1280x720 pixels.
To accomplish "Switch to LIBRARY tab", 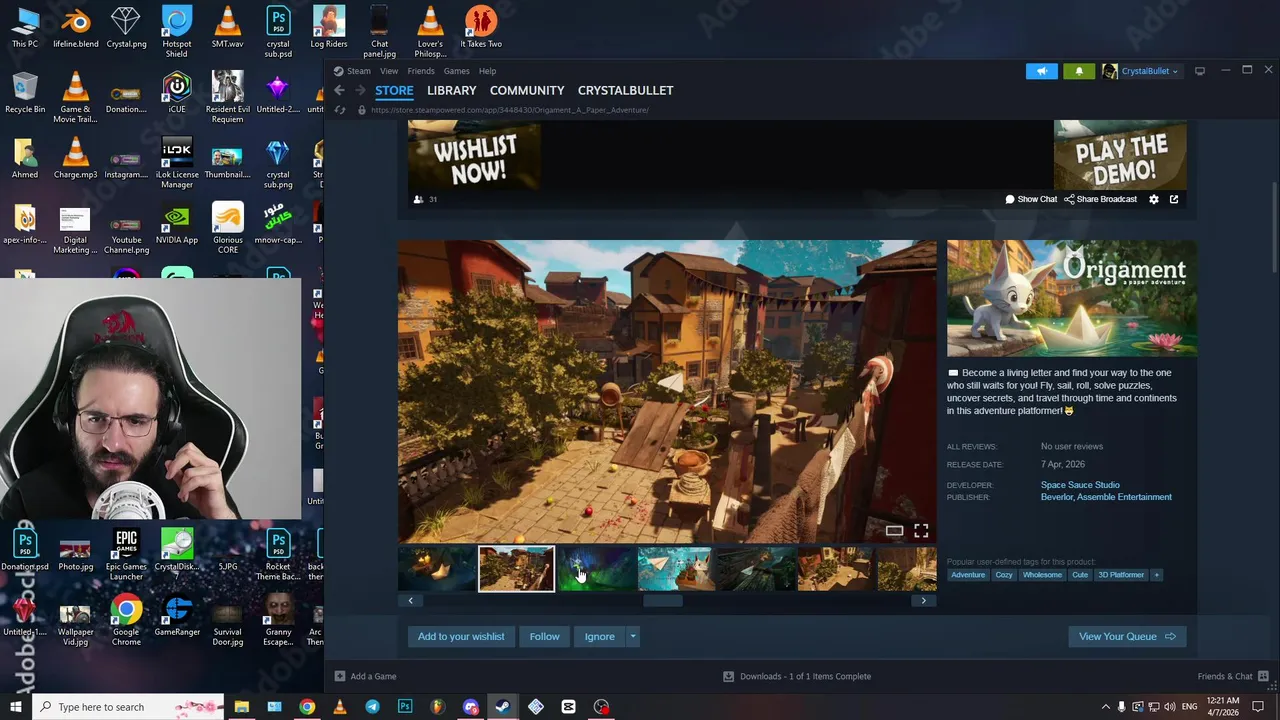I will click(x=451, y=90).
